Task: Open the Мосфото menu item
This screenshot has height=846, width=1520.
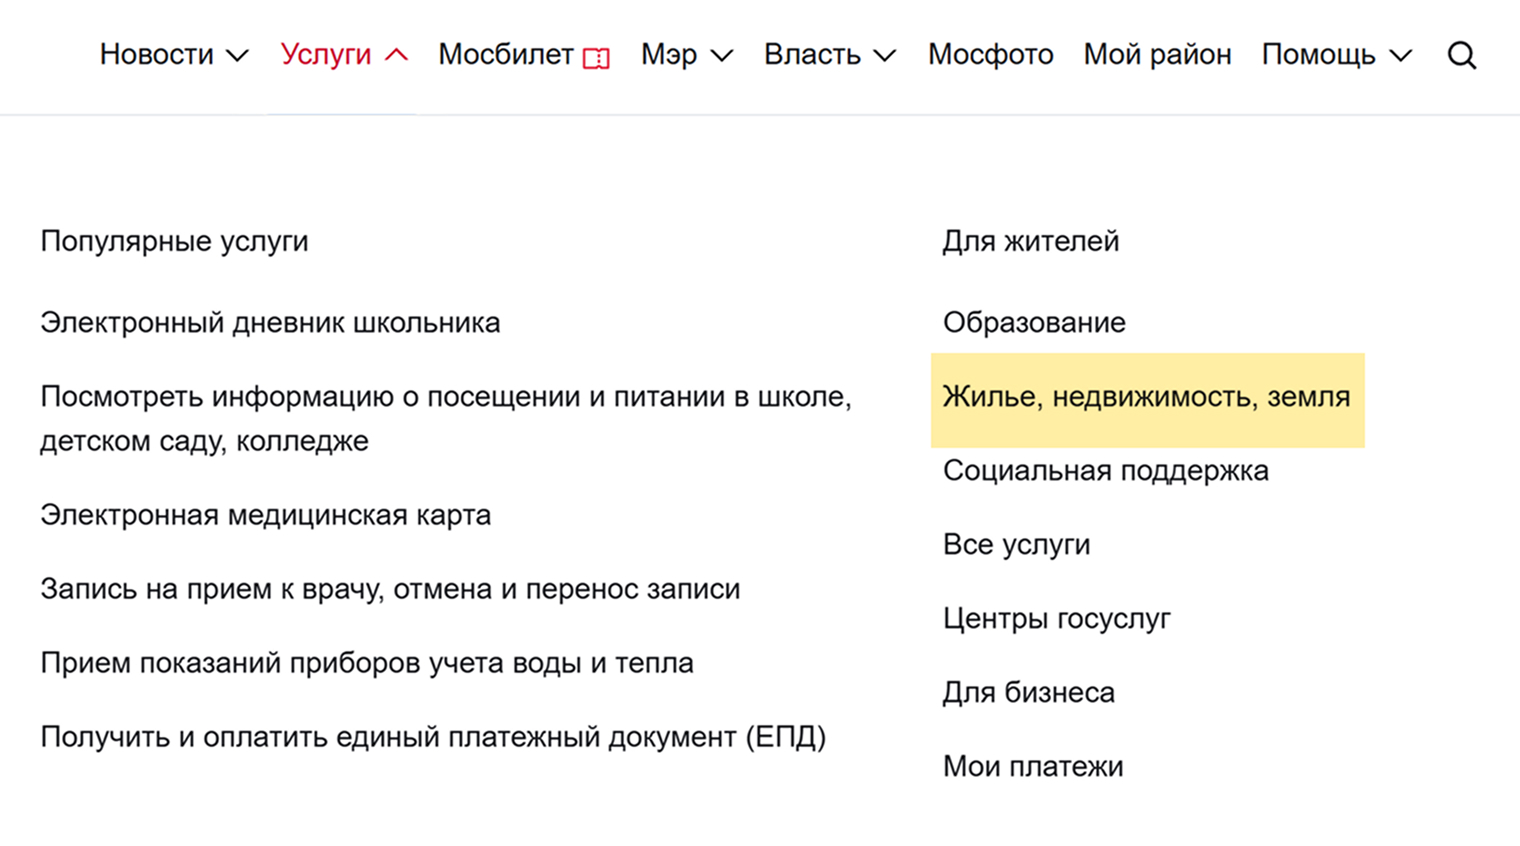Action: coord(990,55)
